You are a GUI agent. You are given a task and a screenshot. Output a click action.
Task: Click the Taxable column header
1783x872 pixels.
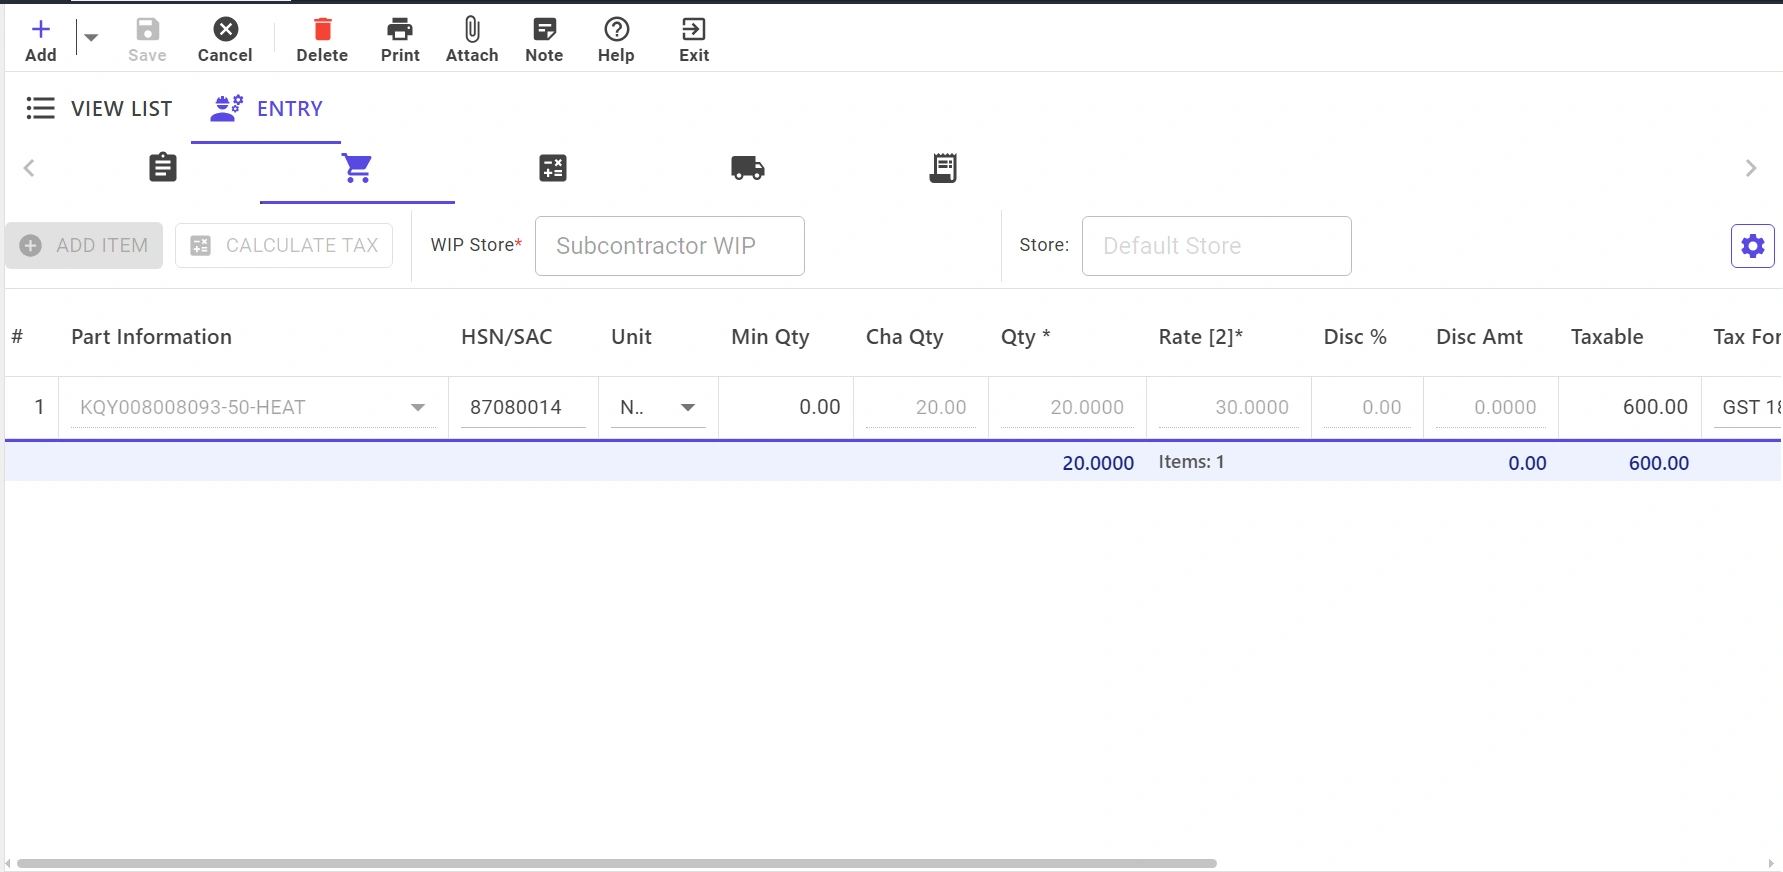(x=1607, y=337)
